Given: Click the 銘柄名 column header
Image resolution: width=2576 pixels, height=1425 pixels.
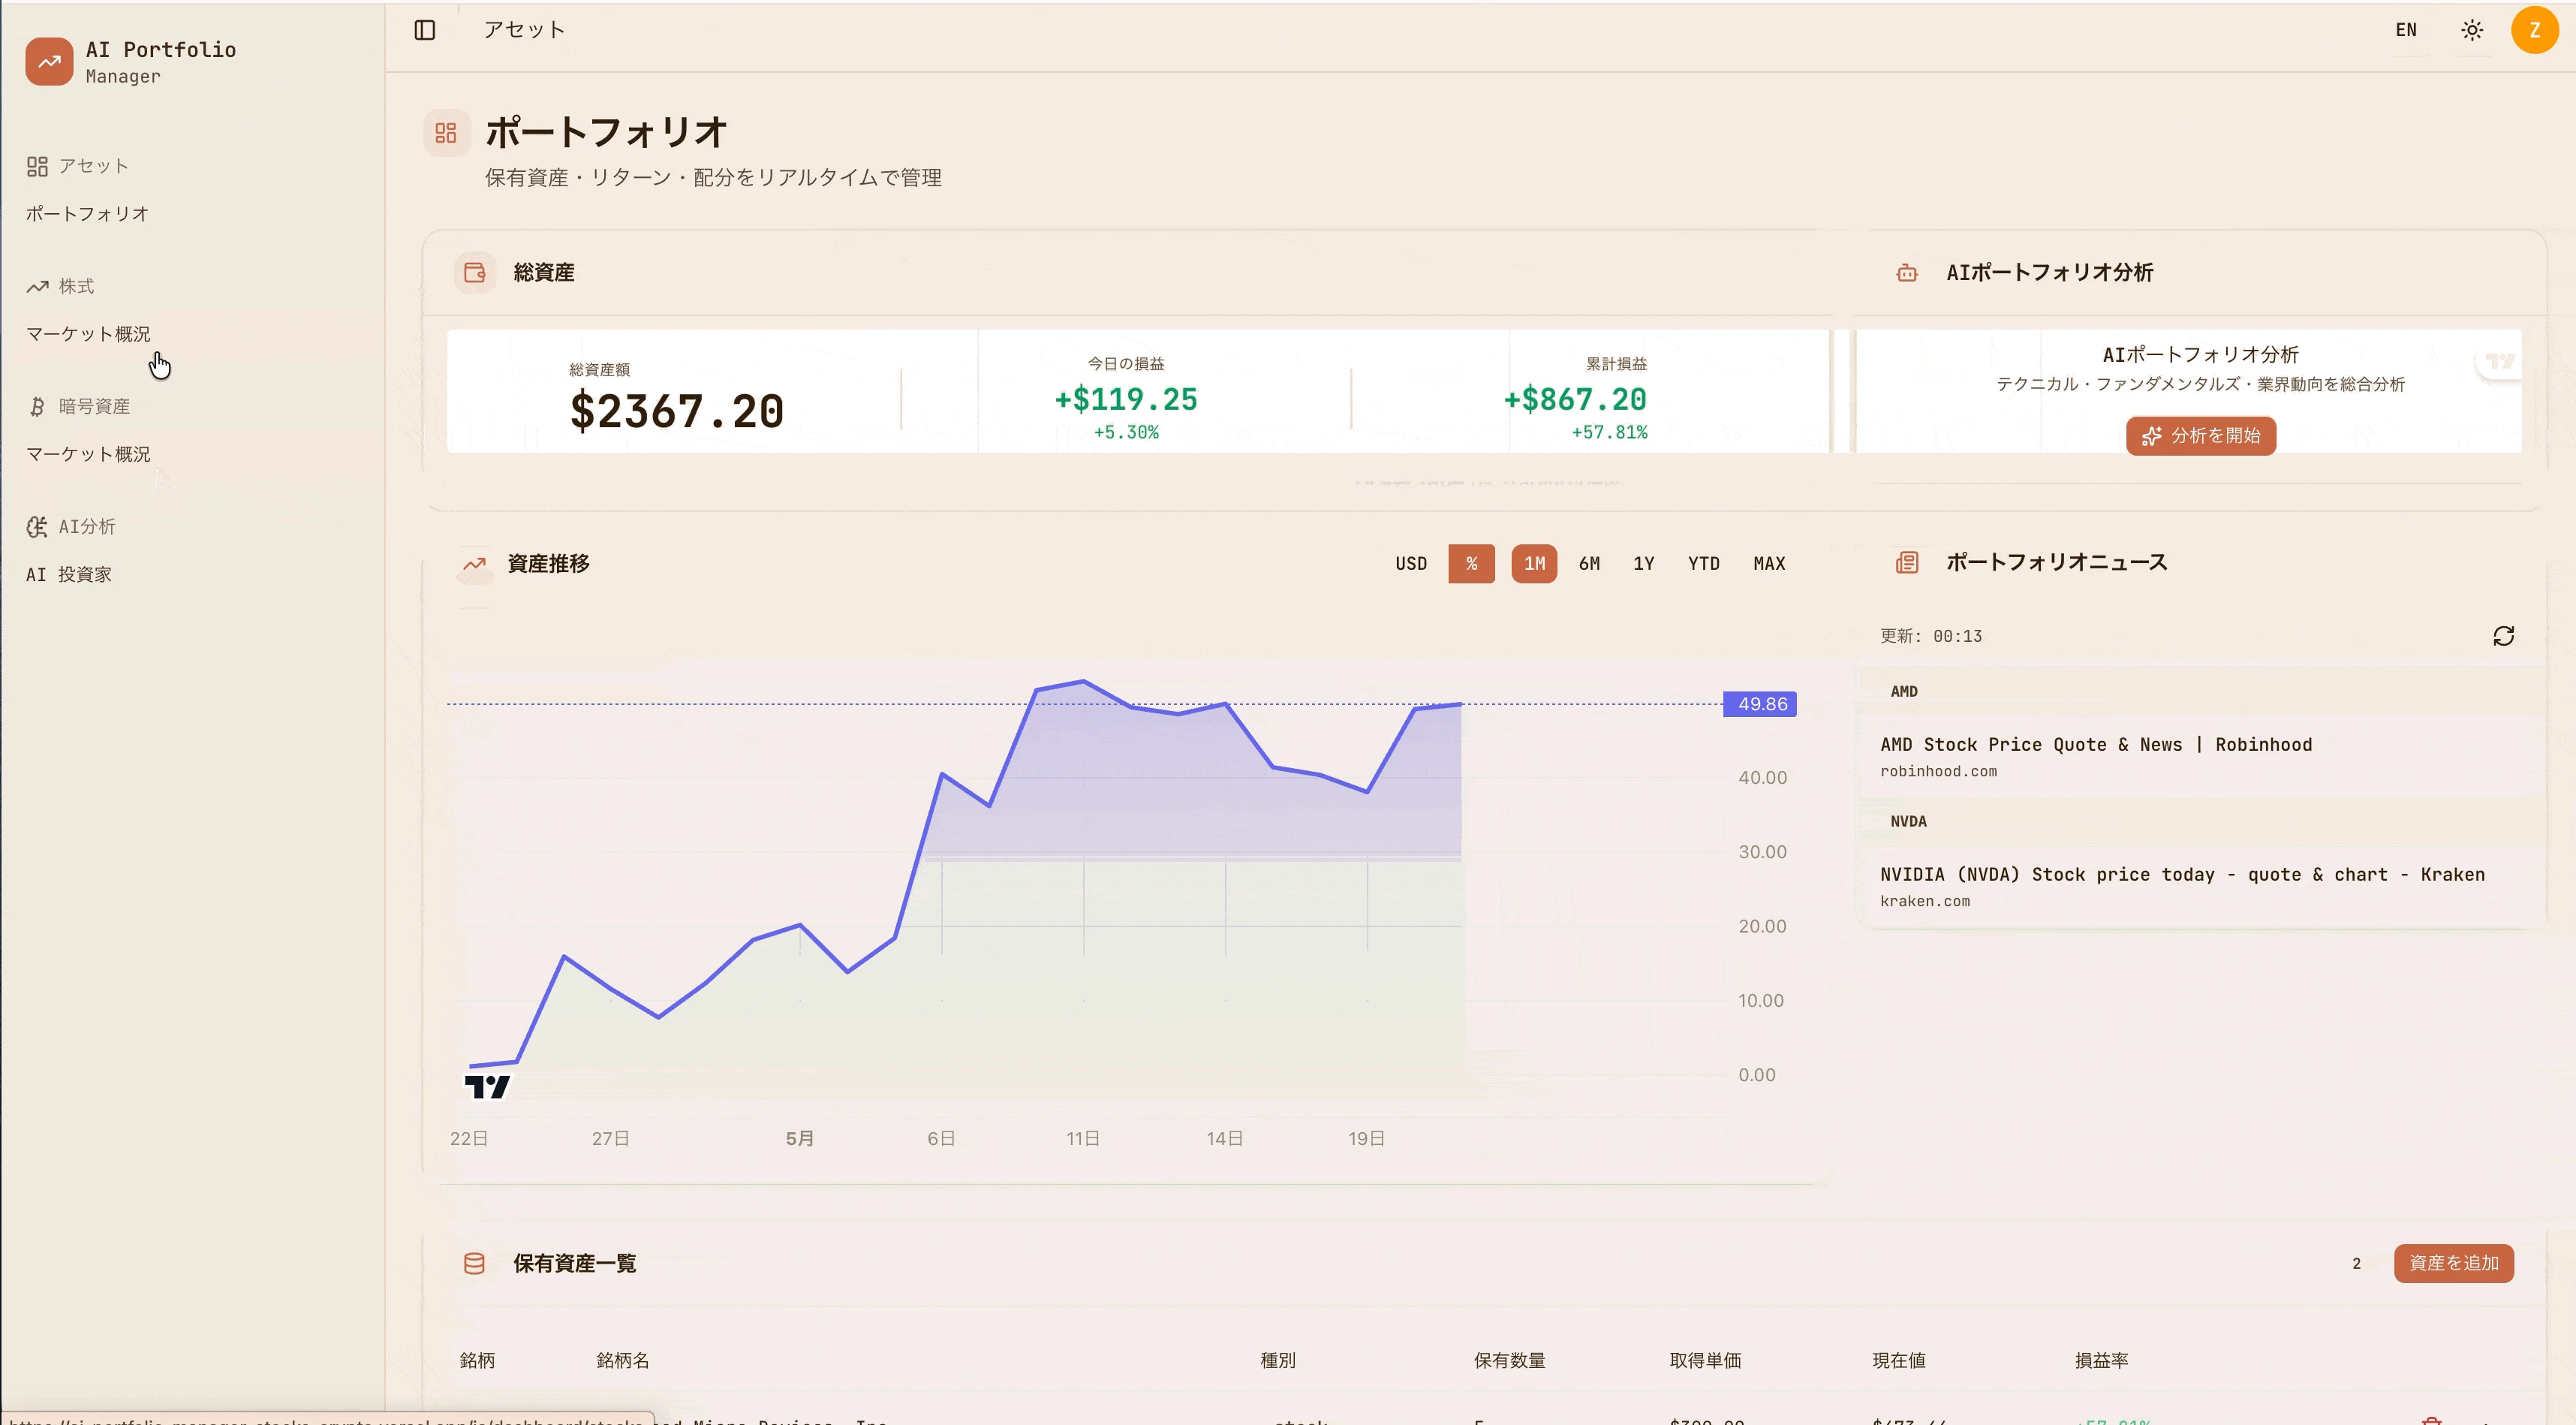Looking at the screenshot, I should coord(622,1360).
